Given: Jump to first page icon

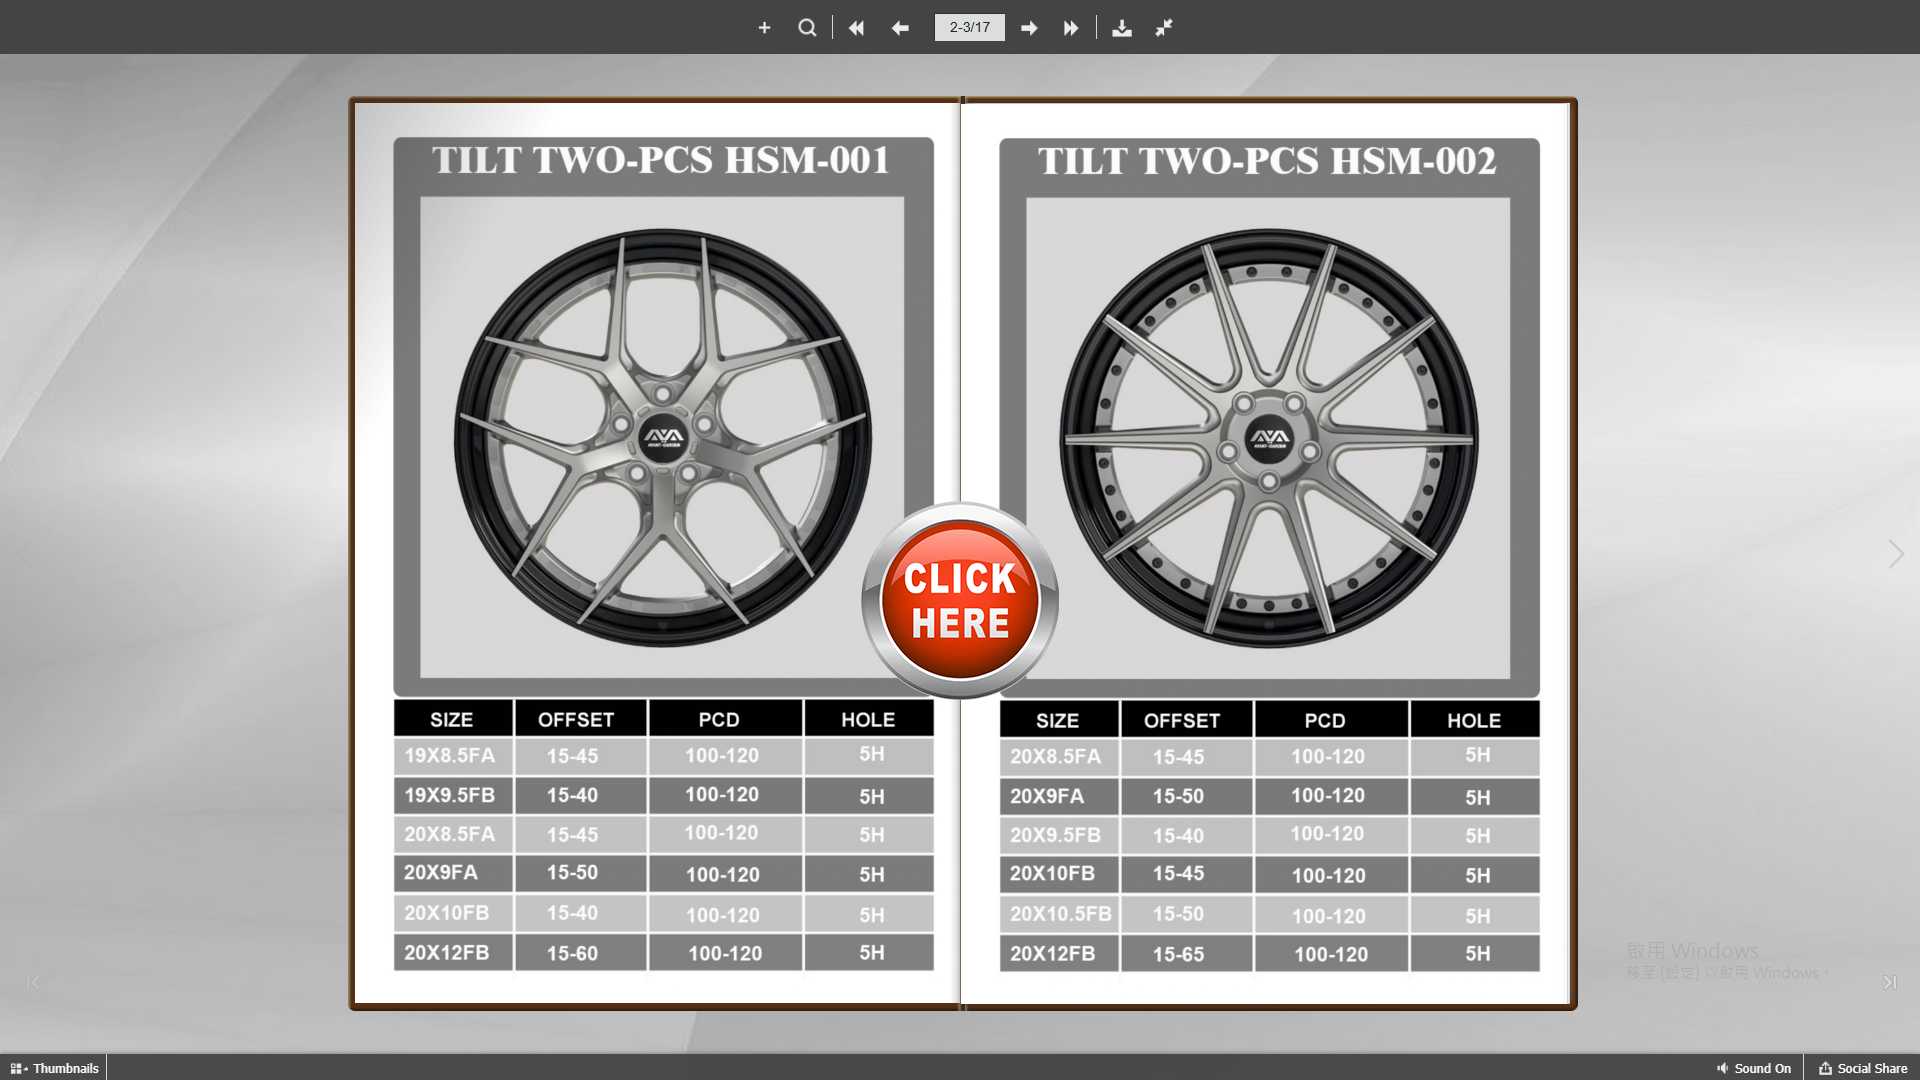Looking at the screenshot, I should point(856,28).
